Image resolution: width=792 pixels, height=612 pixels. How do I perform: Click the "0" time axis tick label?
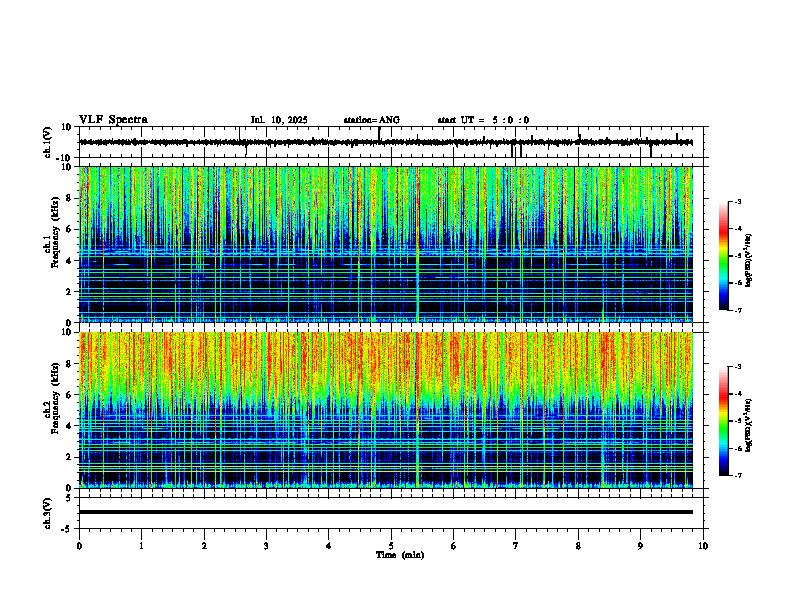pyautogui.click(x=79, y=546)
